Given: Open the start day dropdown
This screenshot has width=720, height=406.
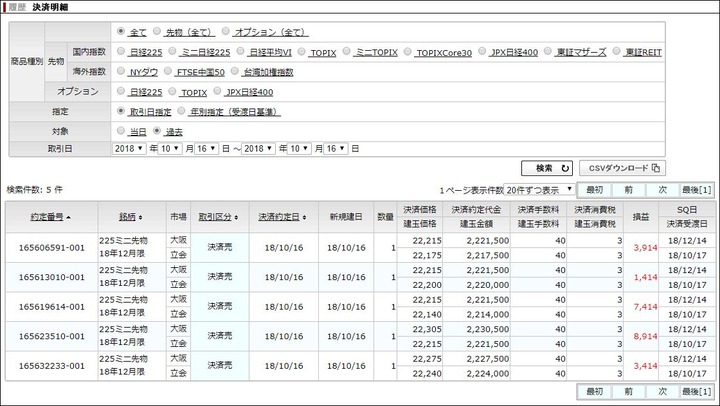Looking at the screenshot, I should 206,149.
